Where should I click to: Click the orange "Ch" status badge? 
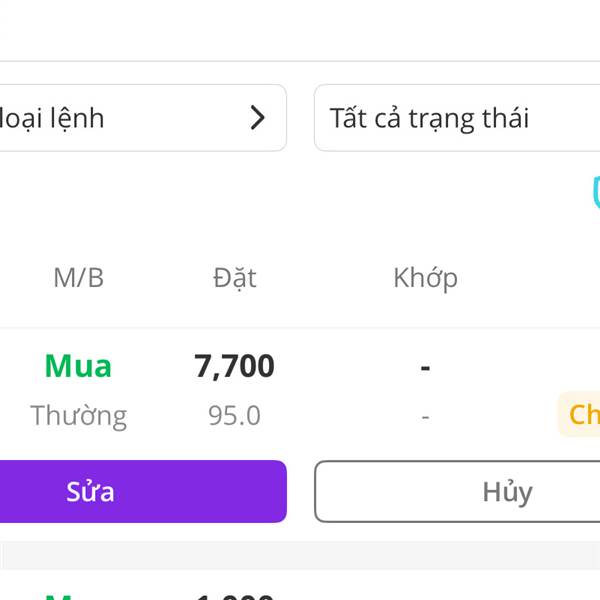coord(579,414)
